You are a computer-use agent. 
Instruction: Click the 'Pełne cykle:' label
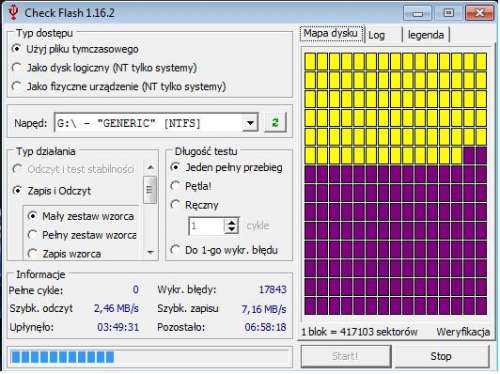(x=36, y=290)
